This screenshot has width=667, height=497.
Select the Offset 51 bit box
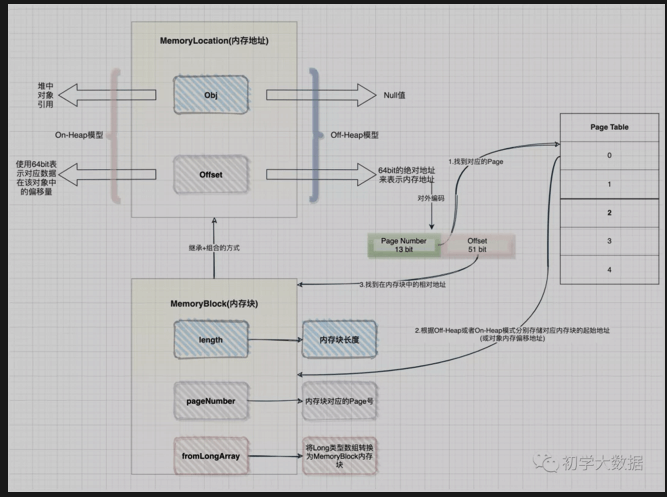pyautogui.click(x=477, y=245)
